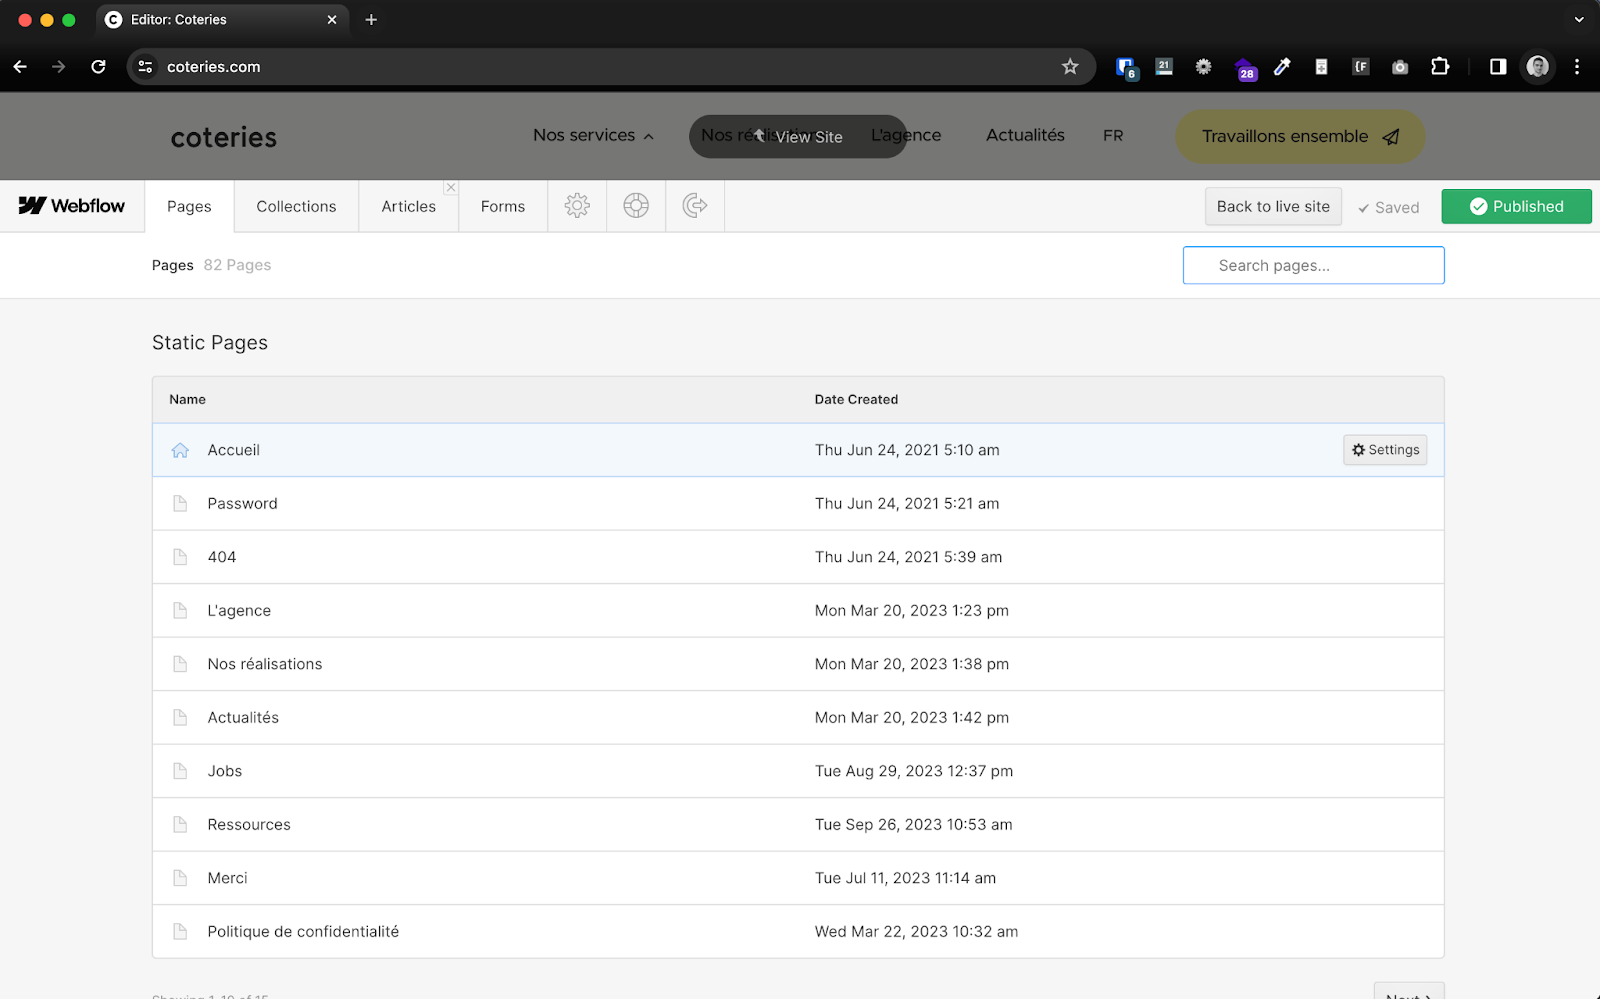This screenshot has height=999, width=1600.
Task: Switch to the Collections tab
Action: tap(296, 206)
